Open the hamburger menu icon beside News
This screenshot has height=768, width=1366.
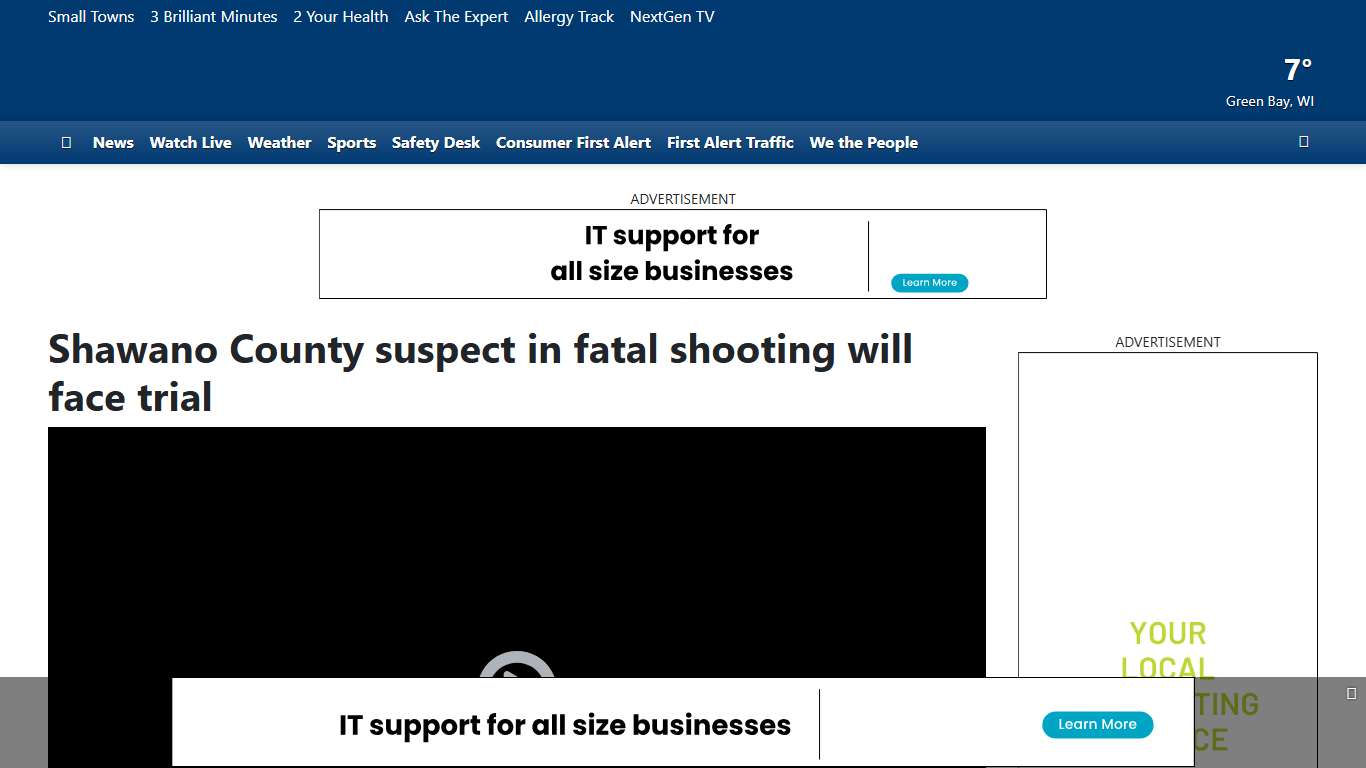[66, 143]
